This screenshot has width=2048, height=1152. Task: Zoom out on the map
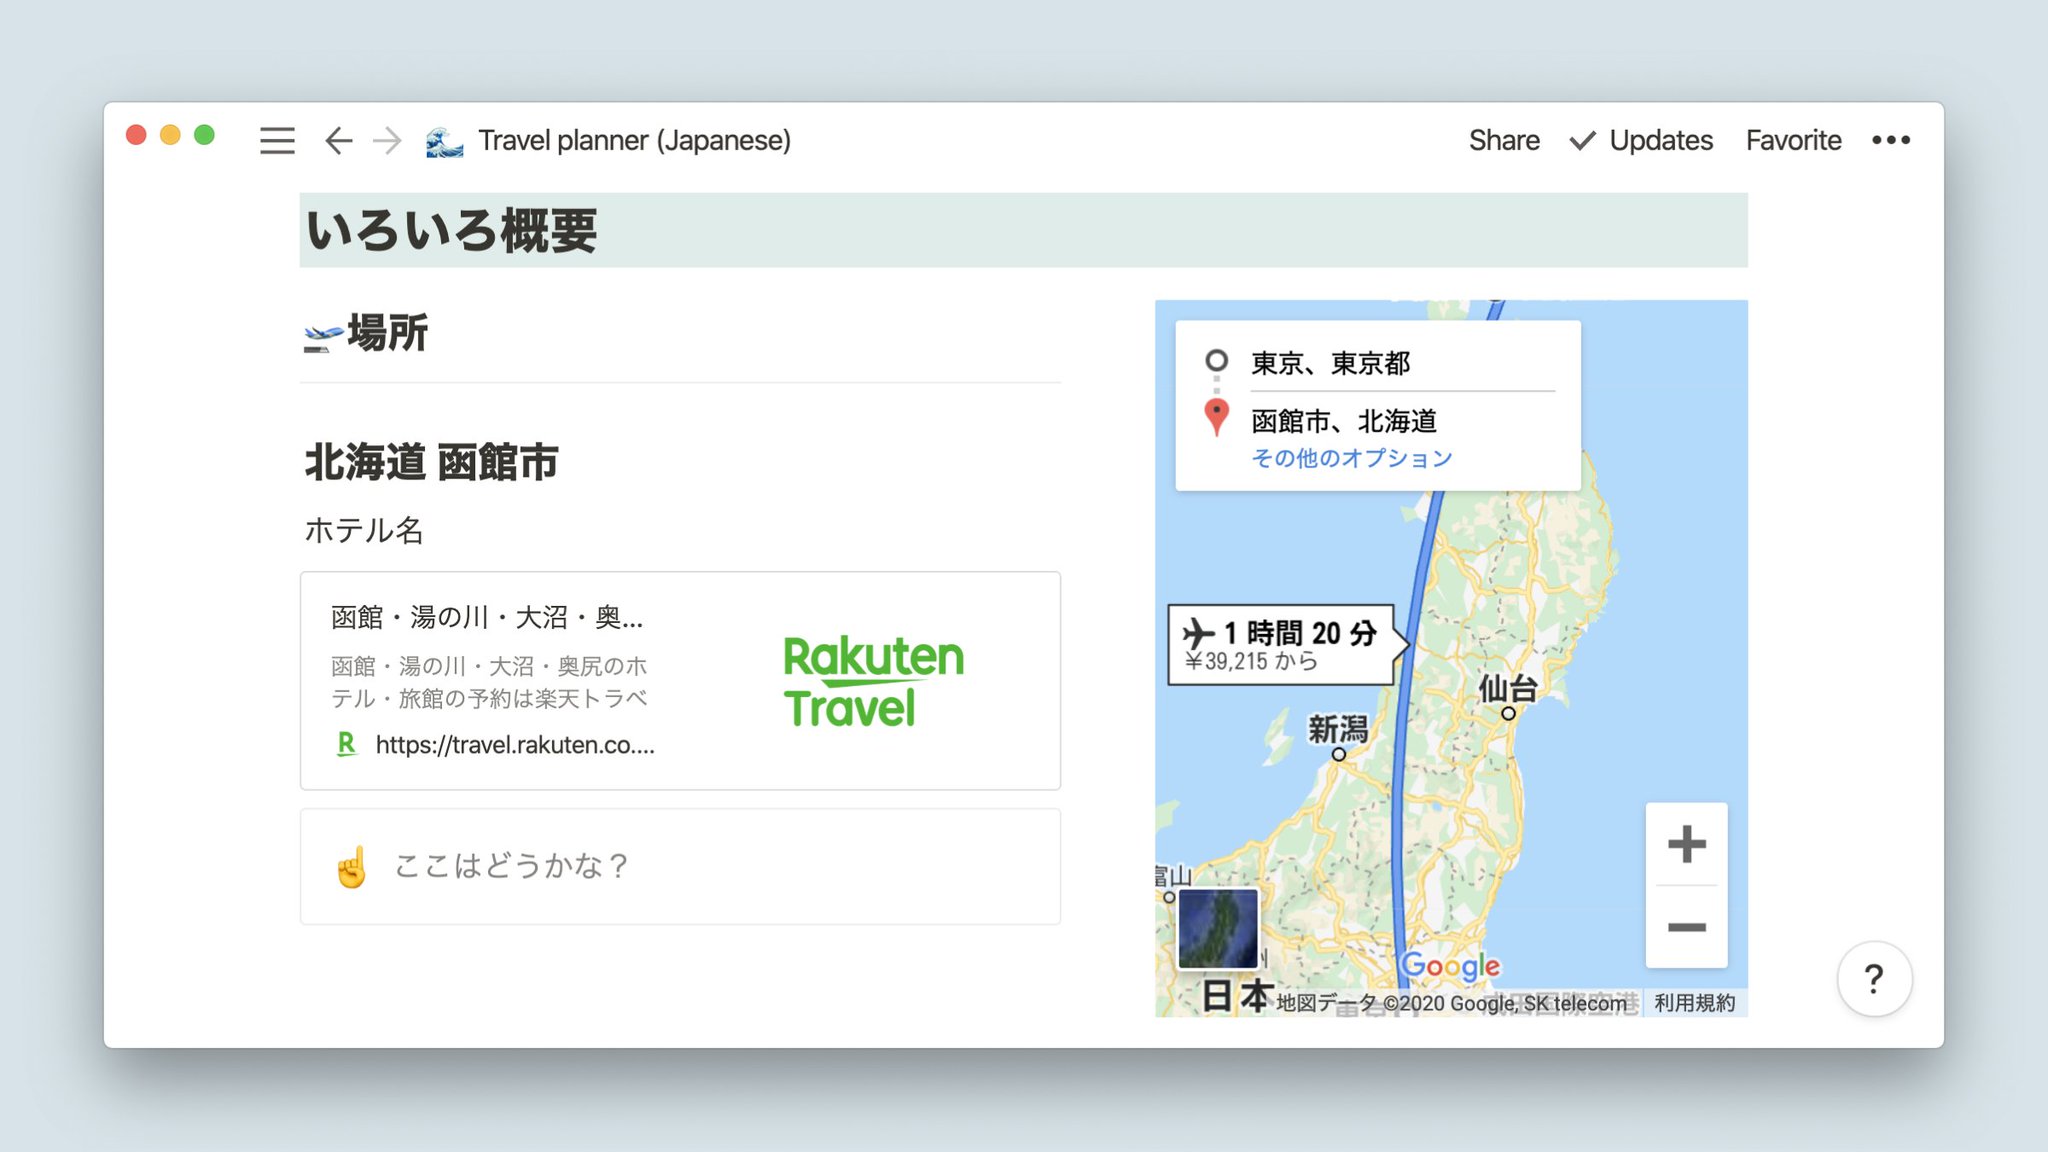click(1686, 927)
